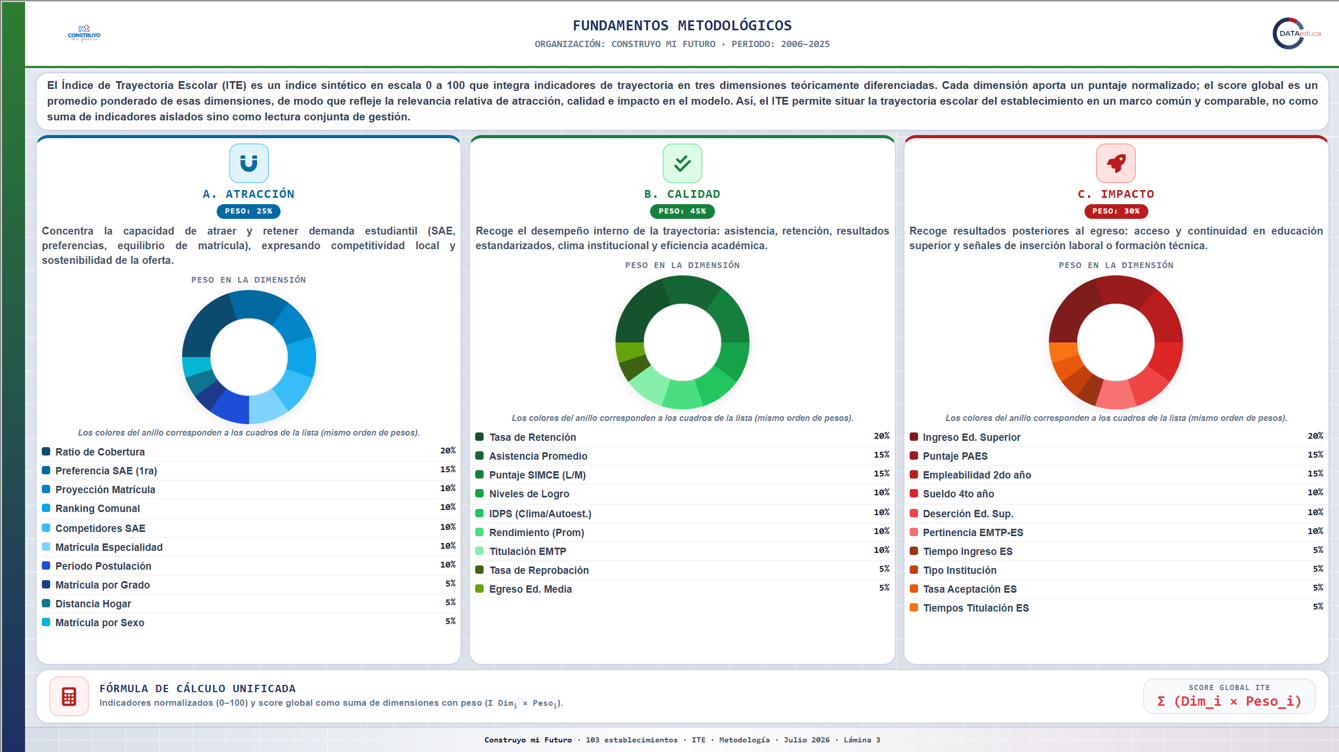Click the PESO: 45% badge
The height and width of the screenshot is (752, 1339).
coord(682,211)
